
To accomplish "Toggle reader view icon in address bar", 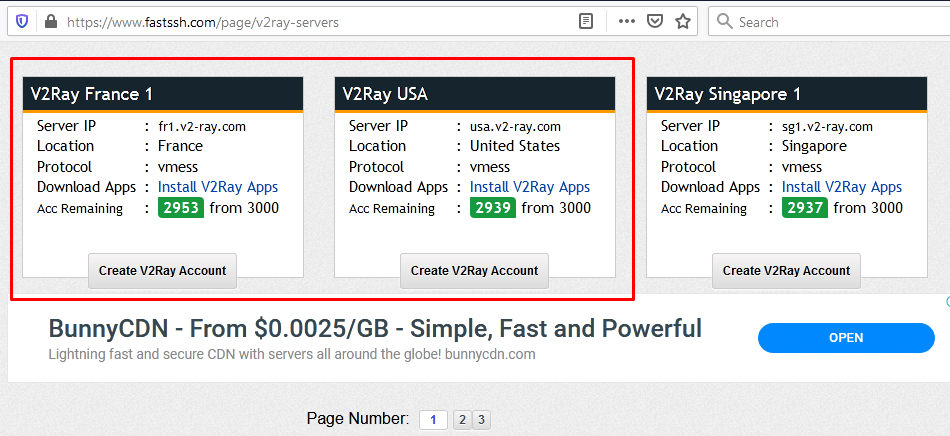I will pos(585,22).
